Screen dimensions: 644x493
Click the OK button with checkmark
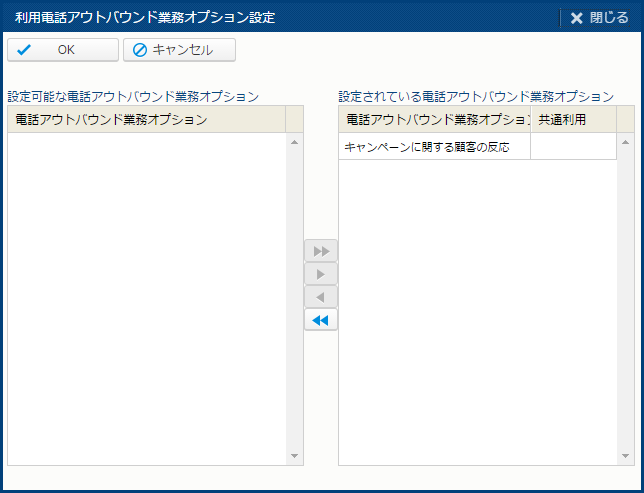(x=62, y=50)
